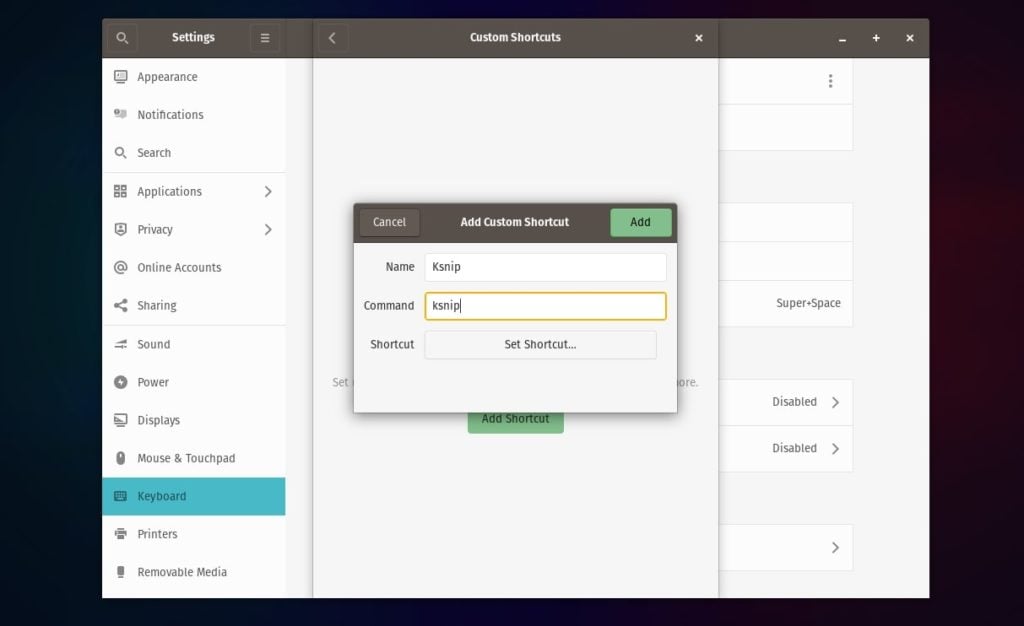Open the three-dot options menu
The height and width of the screenshot is (626, 1024).
point(830,81)
